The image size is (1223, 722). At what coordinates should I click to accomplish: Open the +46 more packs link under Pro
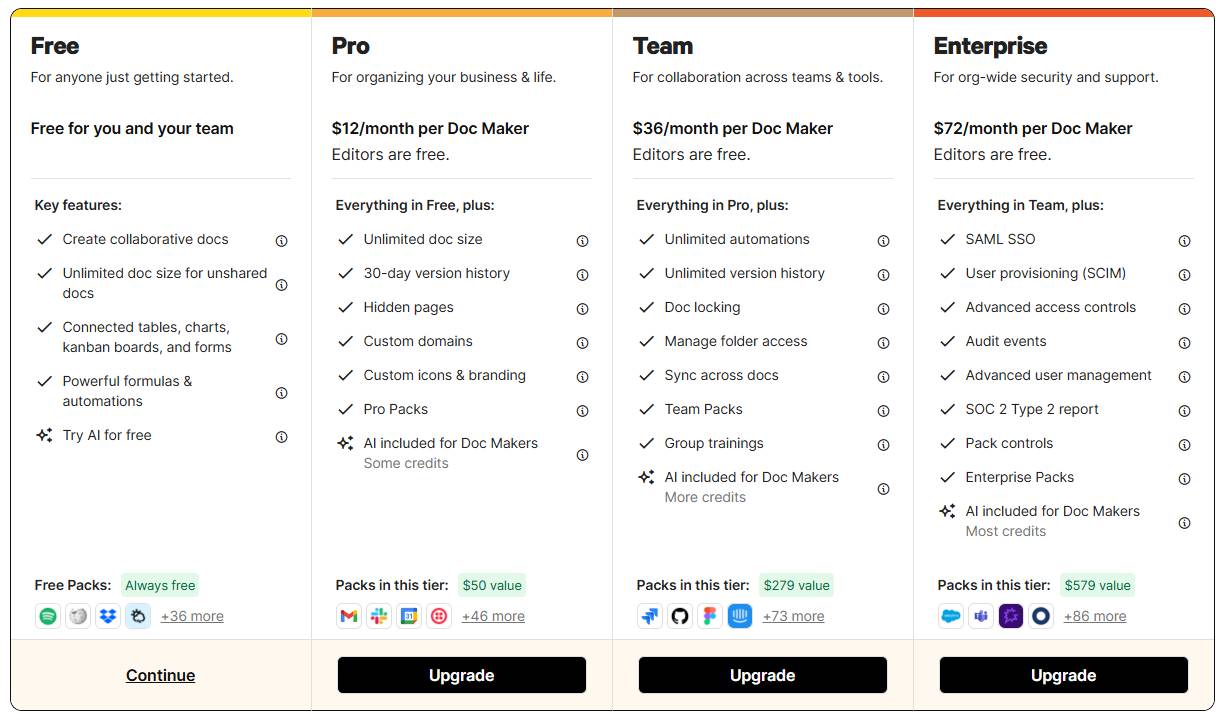coord(493,616)
